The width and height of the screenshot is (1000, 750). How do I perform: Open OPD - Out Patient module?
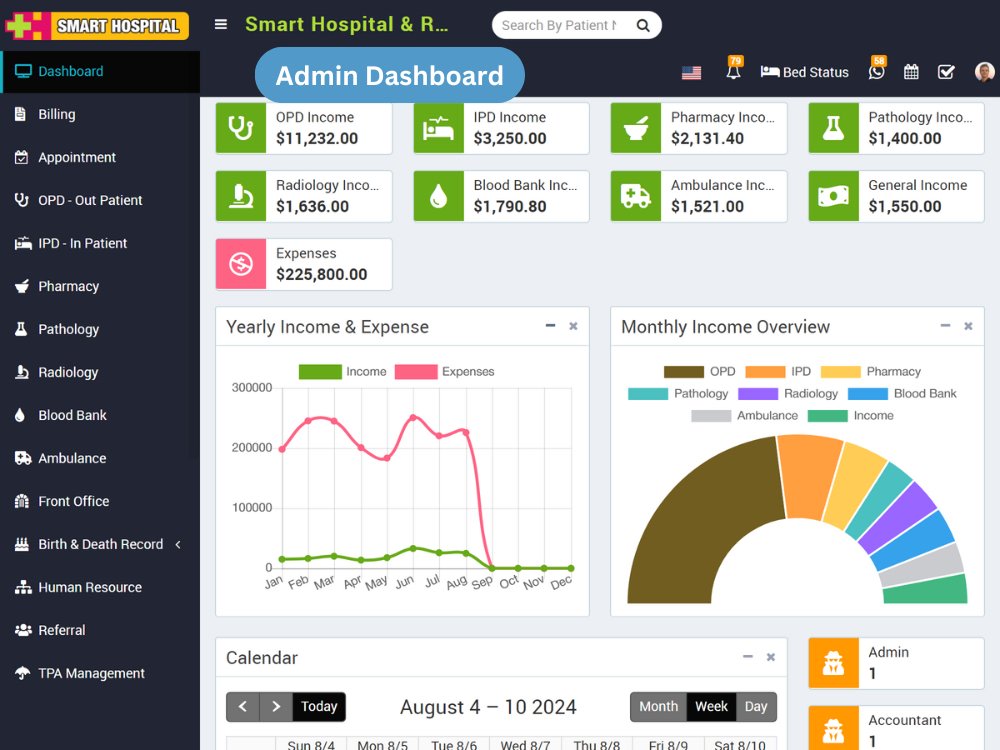(x=100, y=200)
